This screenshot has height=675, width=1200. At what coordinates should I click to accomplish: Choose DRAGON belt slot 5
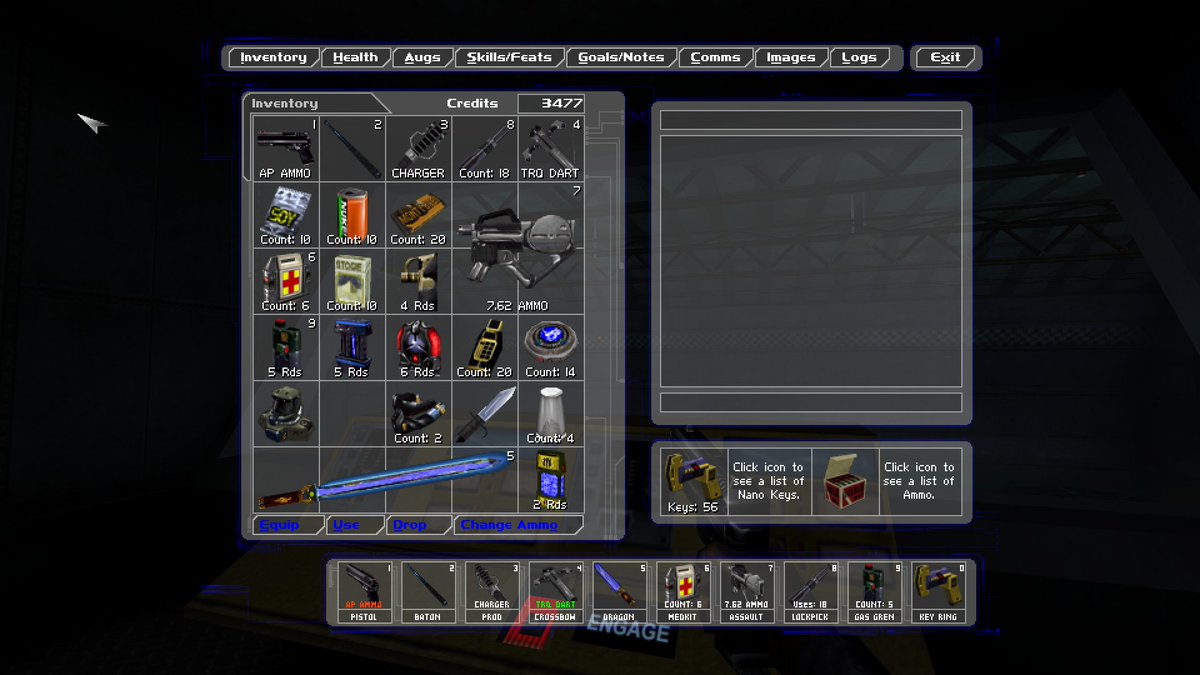click(618, 592)
